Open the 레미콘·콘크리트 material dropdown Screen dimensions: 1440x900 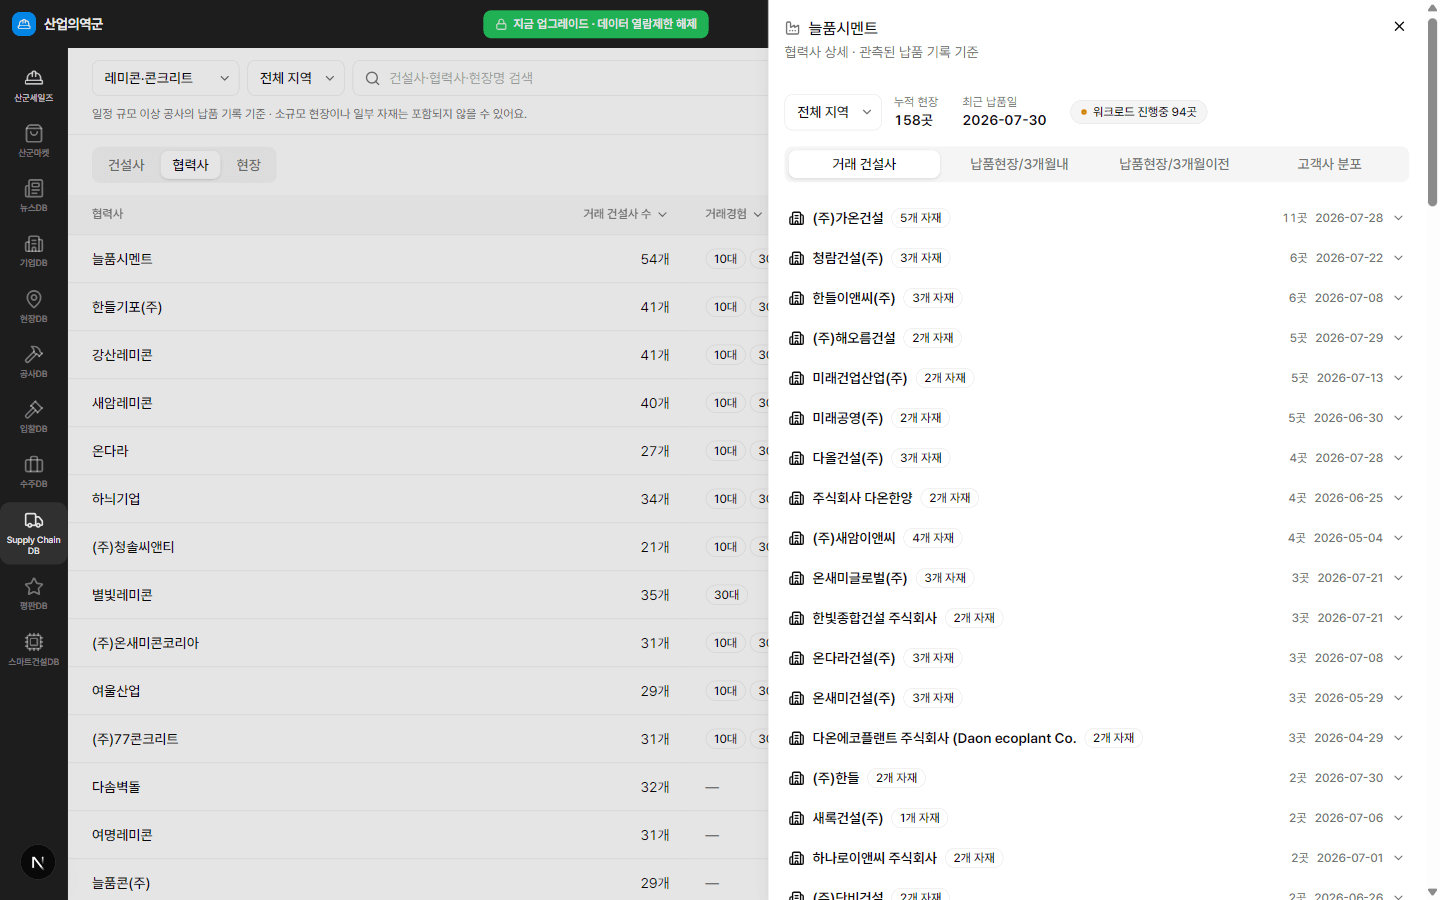coord(166,78)
